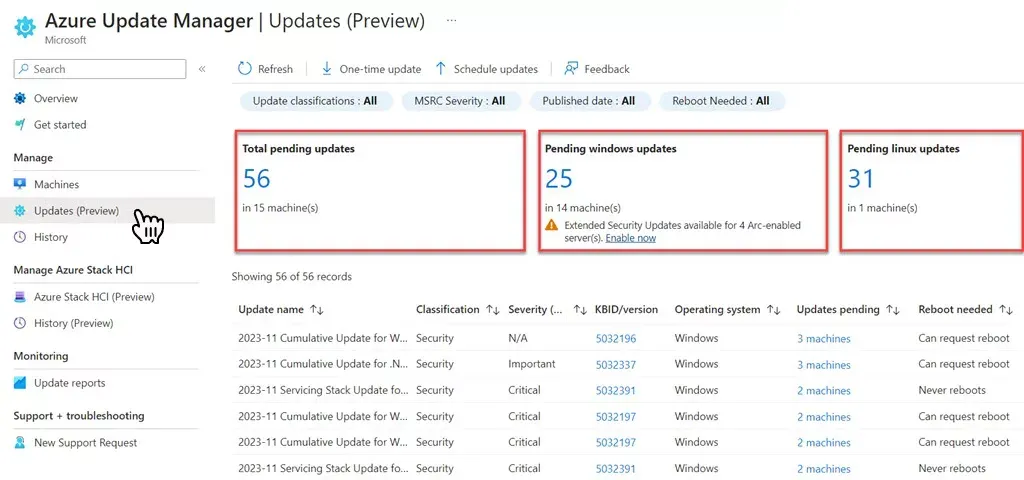
Task: Click the Schedule updates arrow icon
Action: [x=441, y=69]
